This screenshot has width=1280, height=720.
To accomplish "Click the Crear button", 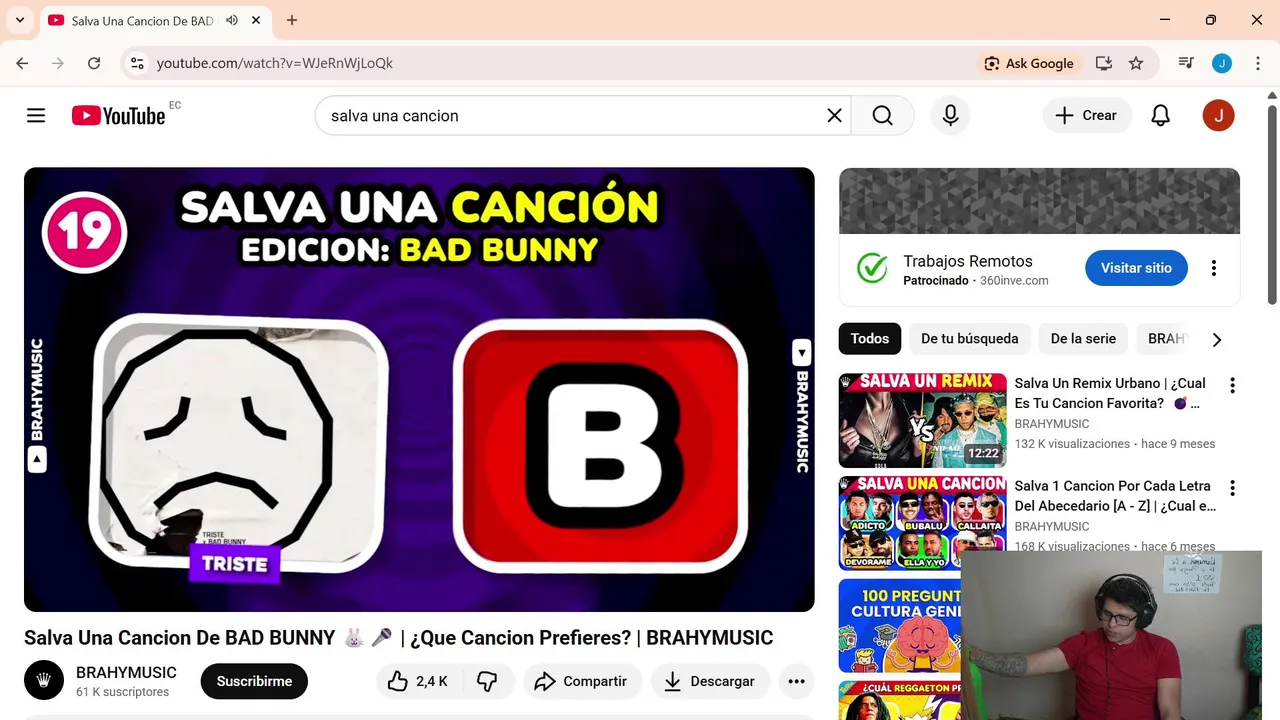I will [x=1087, y=115].
